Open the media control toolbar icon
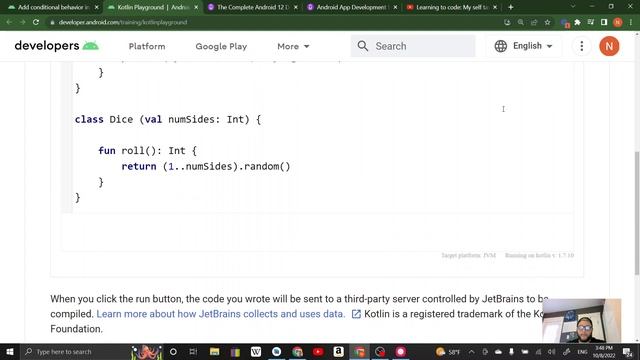 point(591,22)
